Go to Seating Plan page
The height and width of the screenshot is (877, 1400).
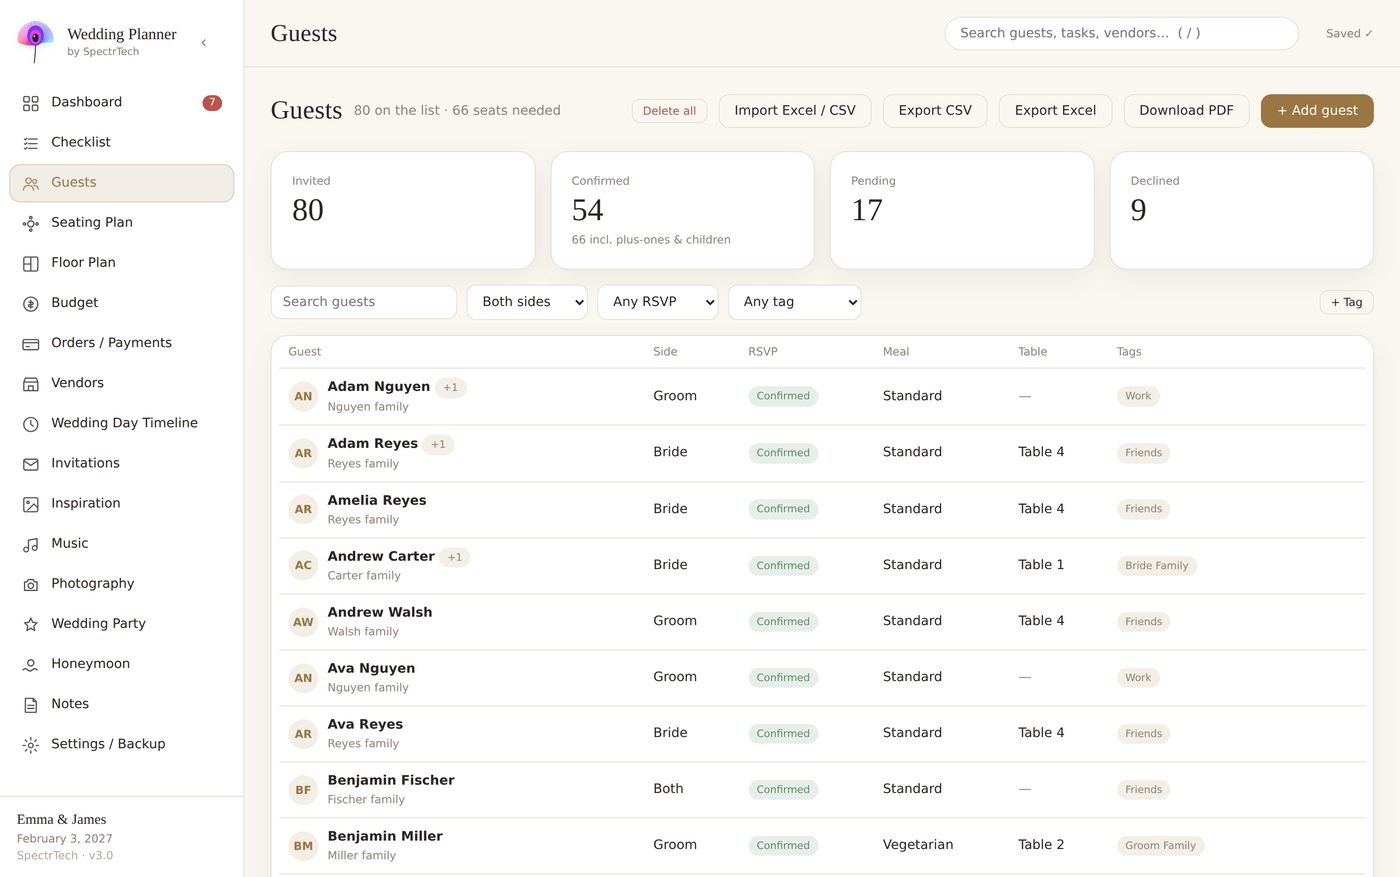coord(122,223)
